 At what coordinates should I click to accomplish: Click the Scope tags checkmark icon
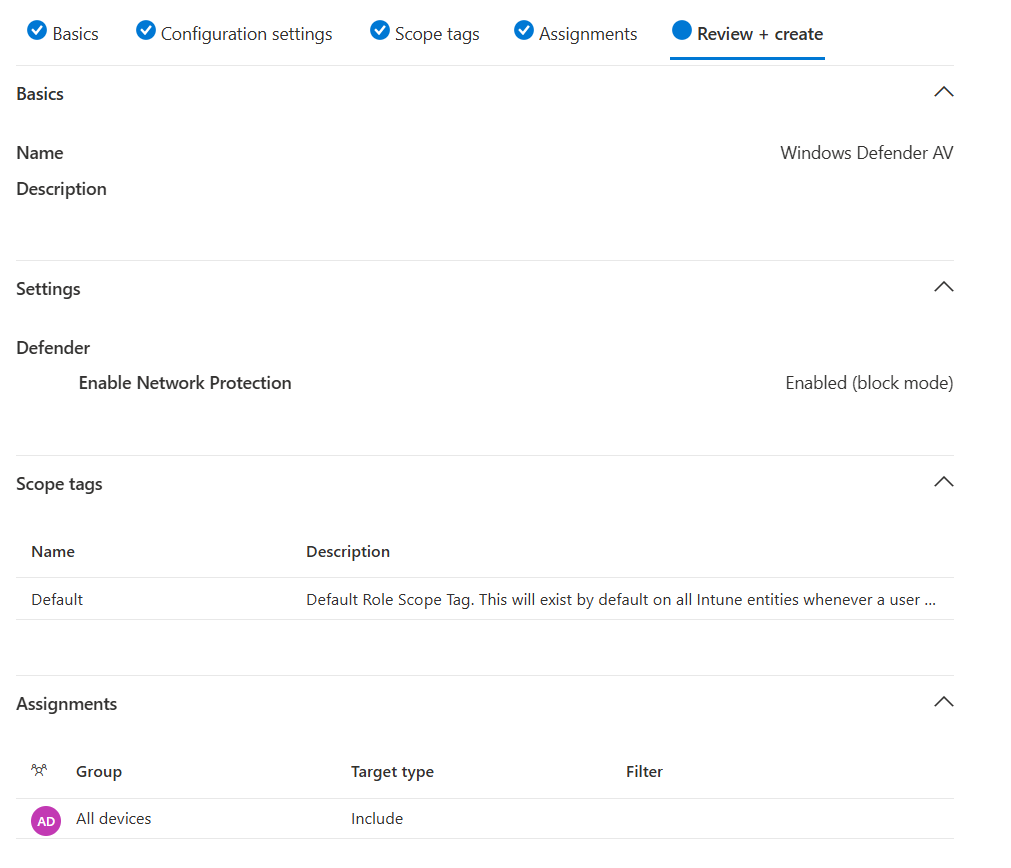379,31
